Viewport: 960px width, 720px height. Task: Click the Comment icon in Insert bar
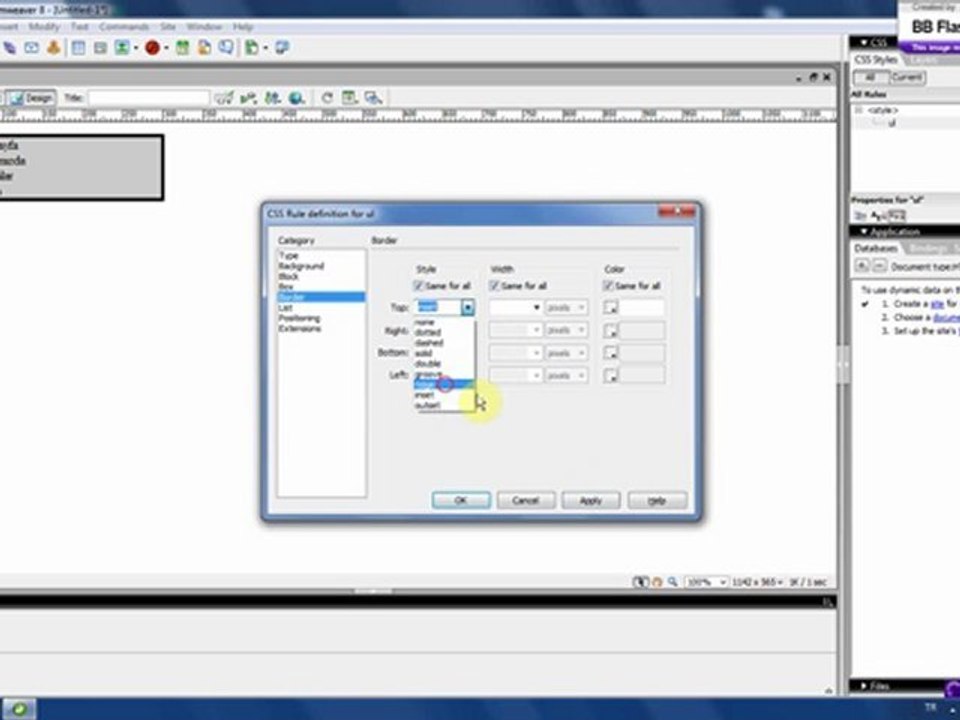coord(226,48)
